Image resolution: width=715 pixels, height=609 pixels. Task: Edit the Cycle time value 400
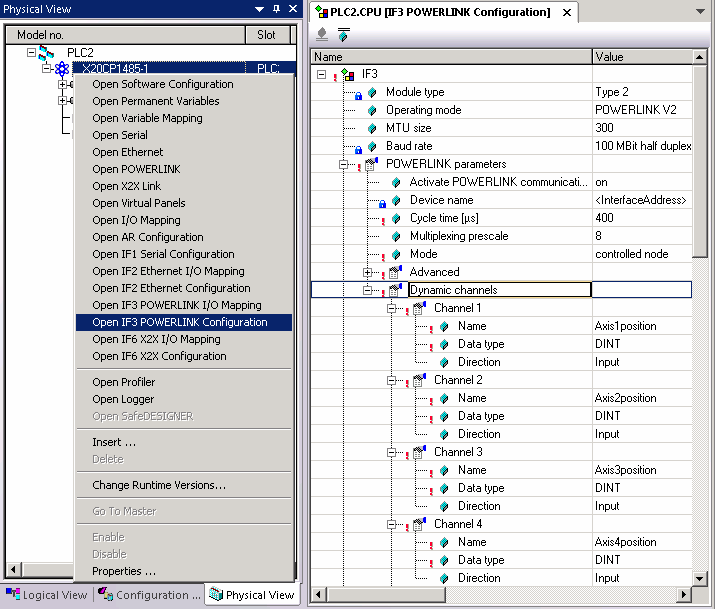pos(642,218)
